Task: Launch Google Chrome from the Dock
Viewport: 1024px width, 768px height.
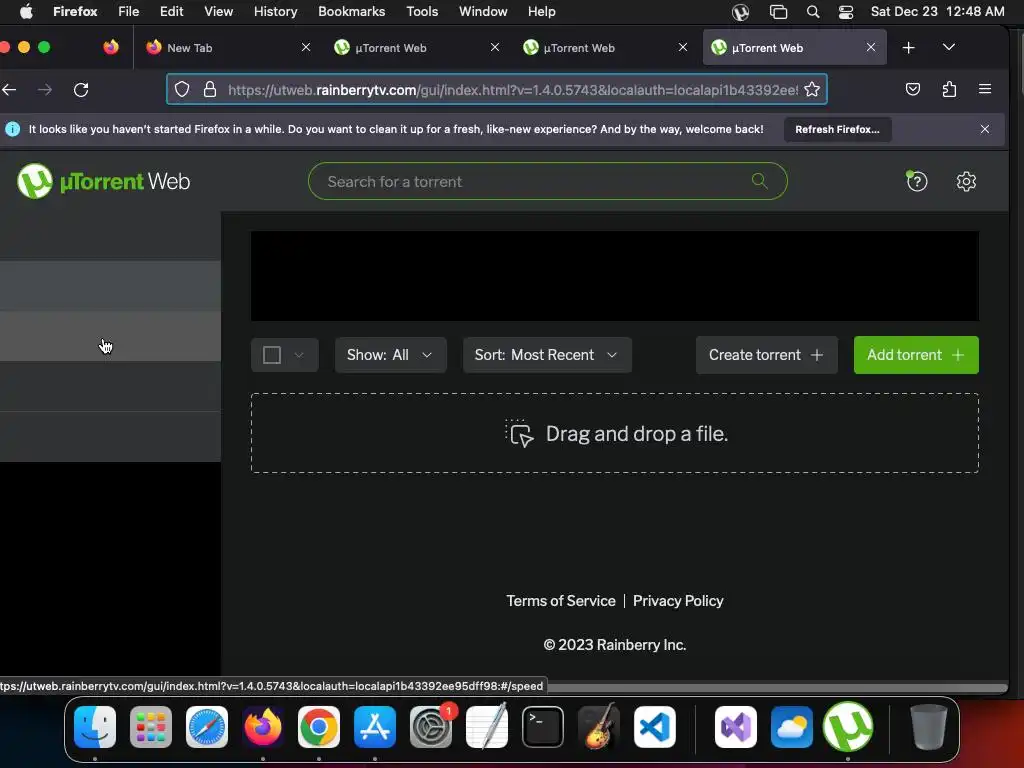Action: pos(319,726)
